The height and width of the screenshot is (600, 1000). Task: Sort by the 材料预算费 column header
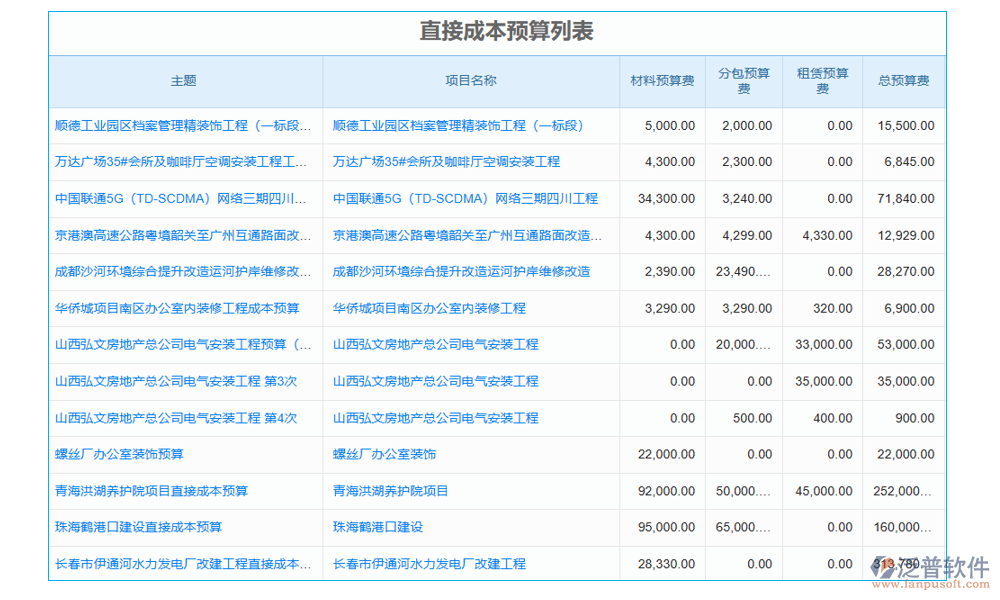662,81
